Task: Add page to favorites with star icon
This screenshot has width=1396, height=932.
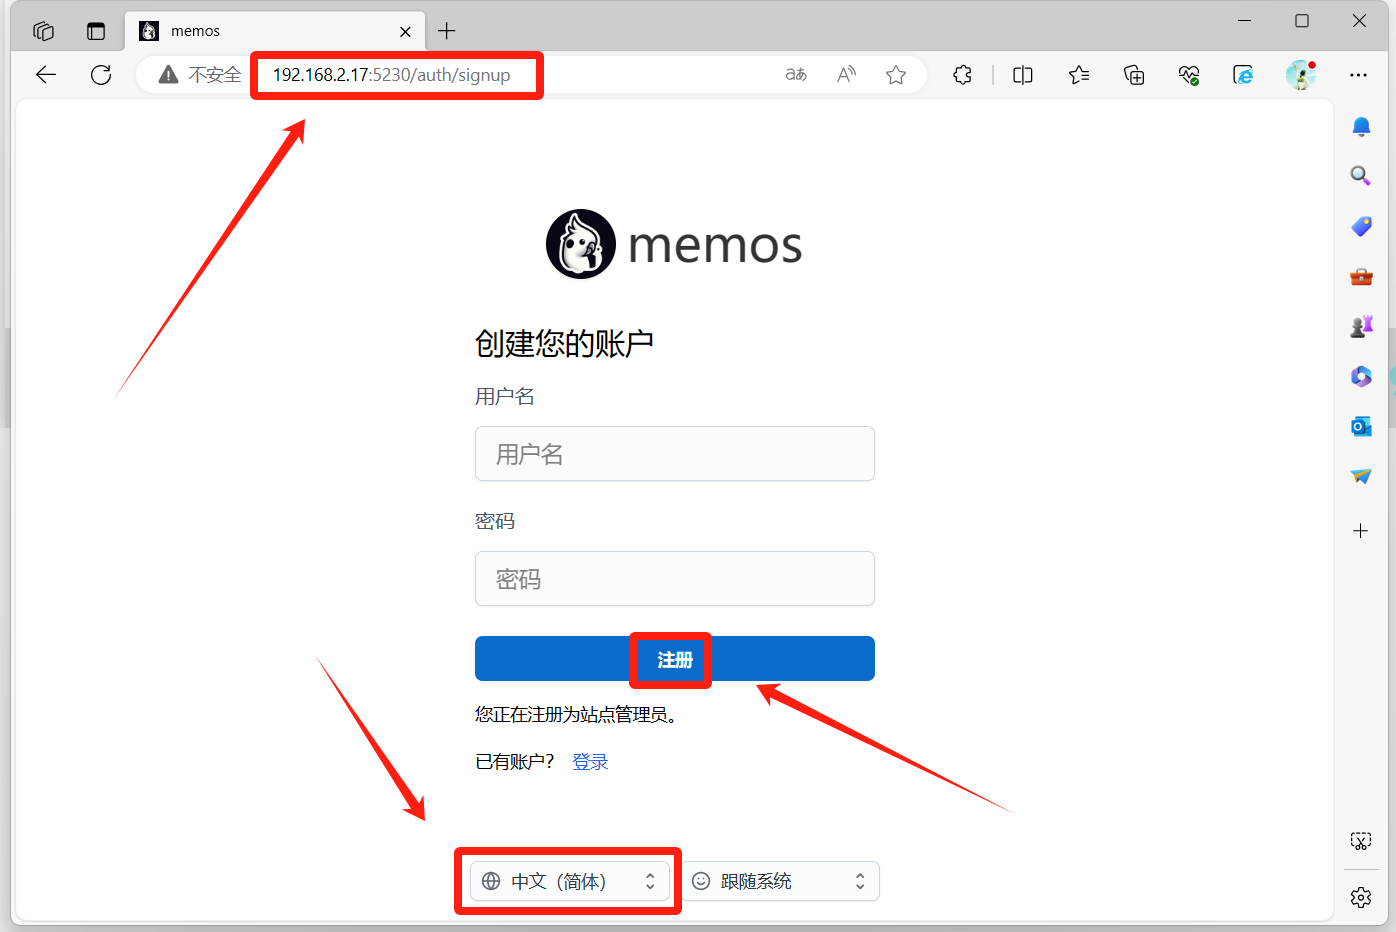Action: [x=896, y=75]
